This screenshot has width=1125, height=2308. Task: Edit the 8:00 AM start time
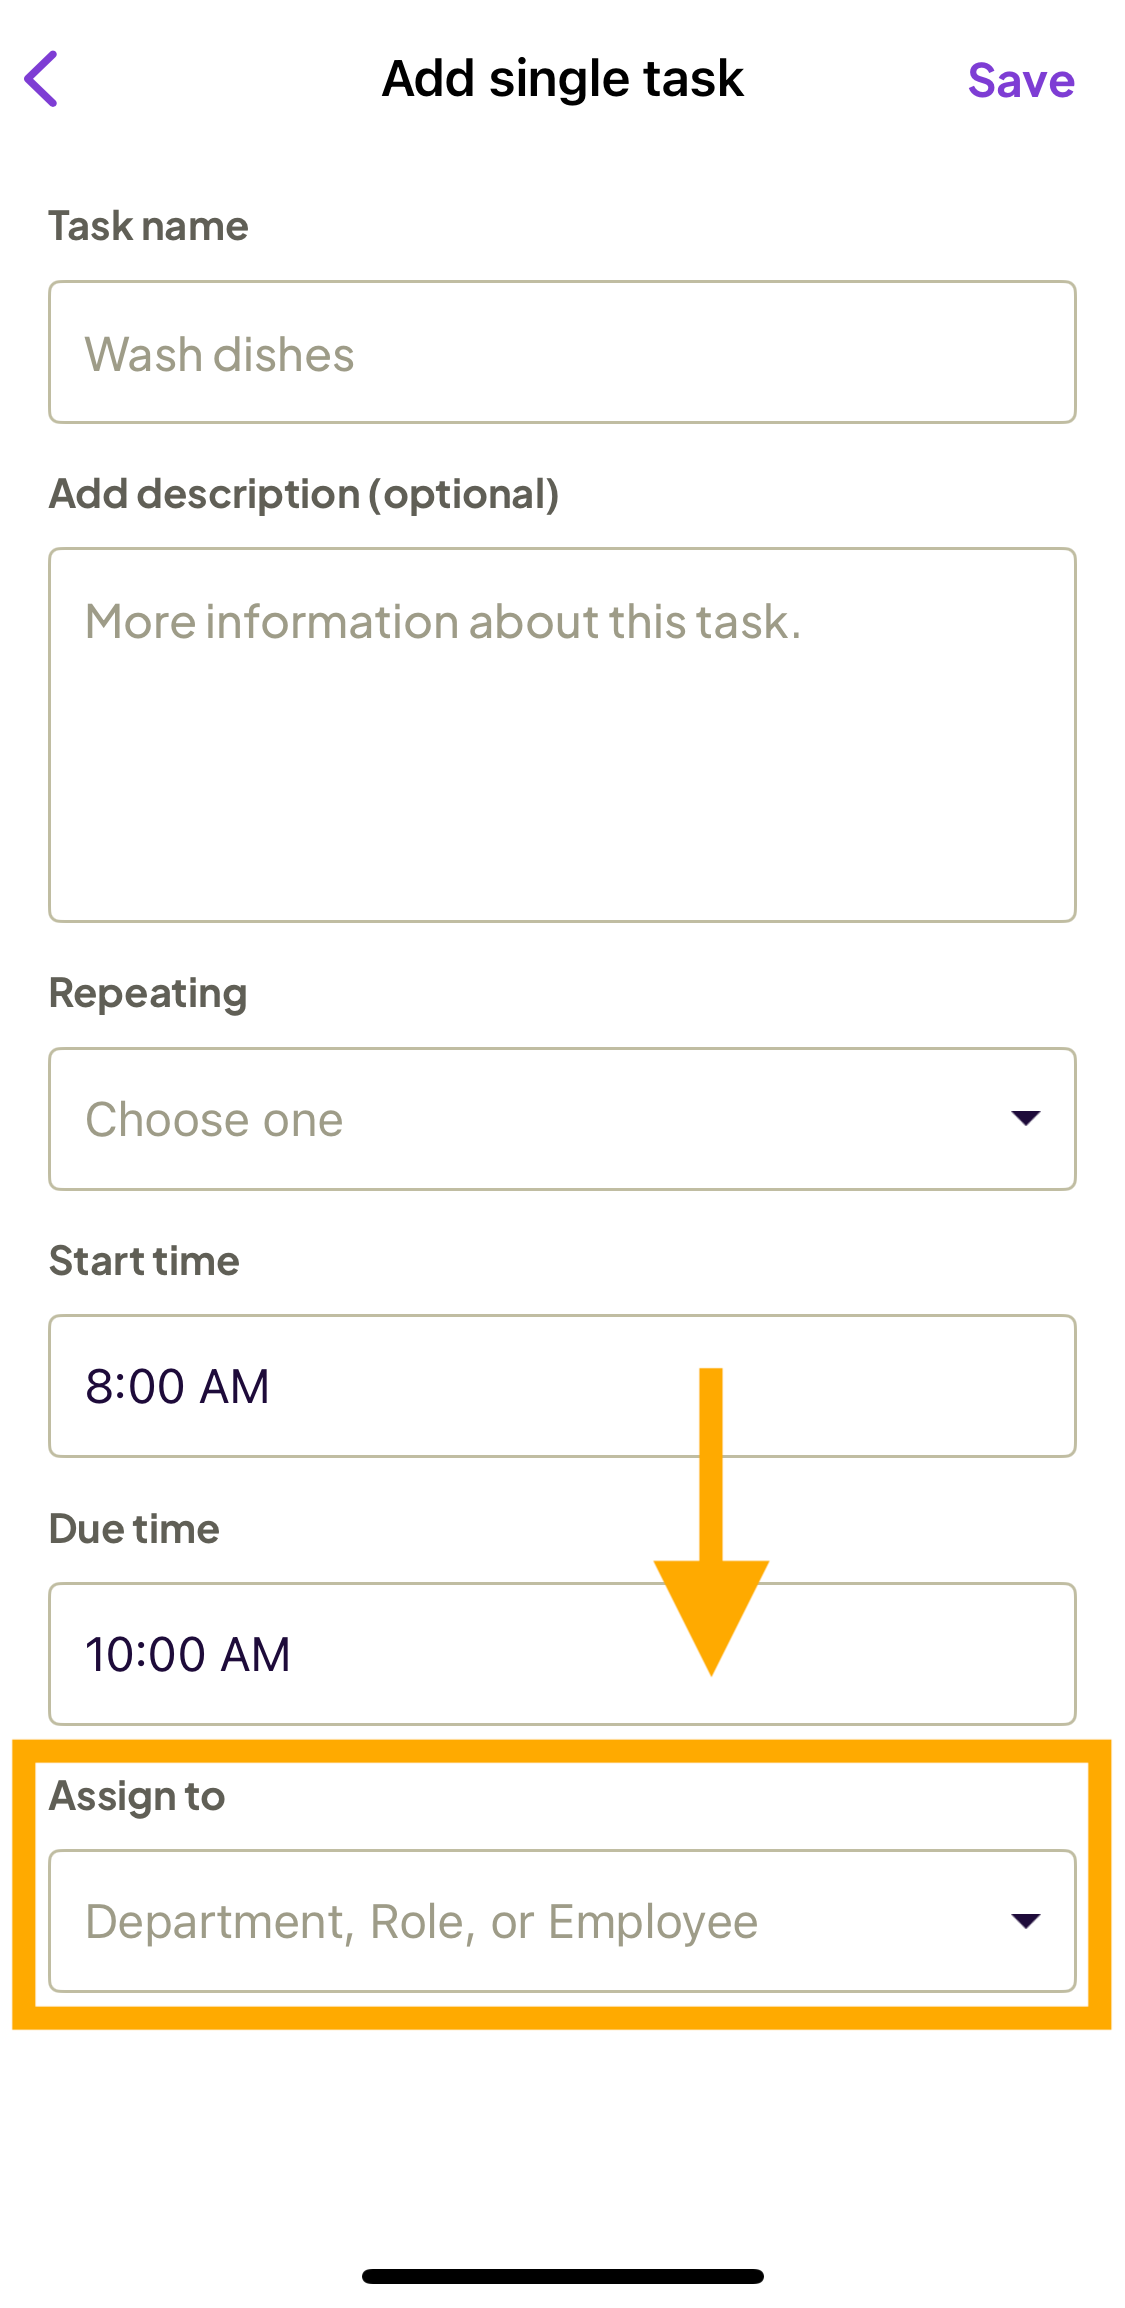(562, 1386)
